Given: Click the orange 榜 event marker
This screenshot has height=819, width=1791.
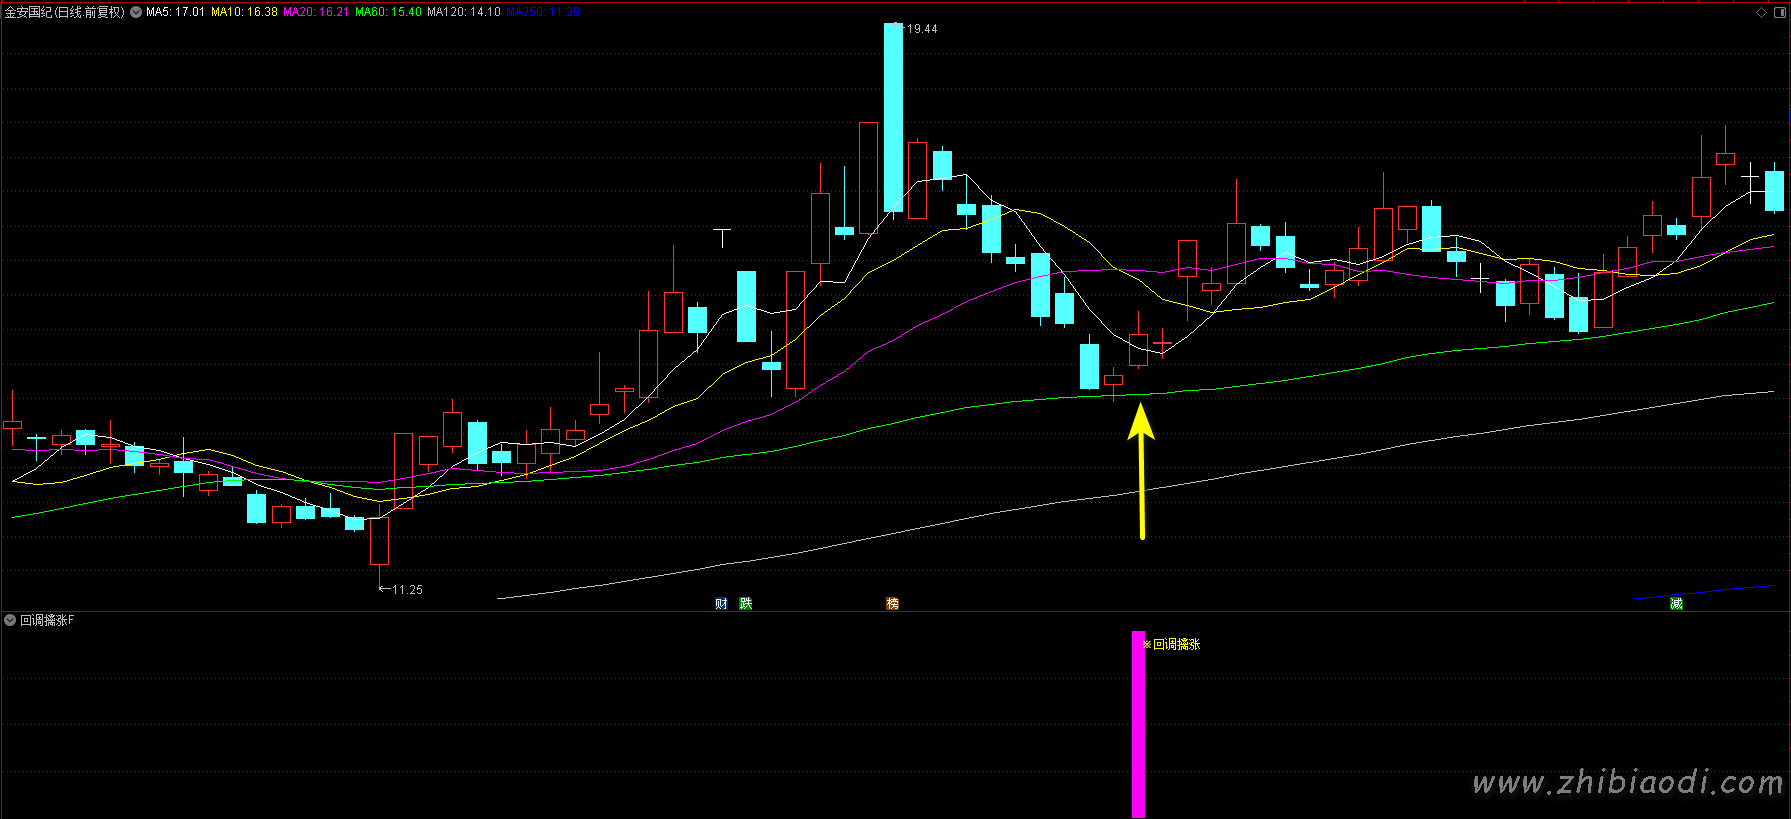Looking at the screenshot, I should point(892,603).
